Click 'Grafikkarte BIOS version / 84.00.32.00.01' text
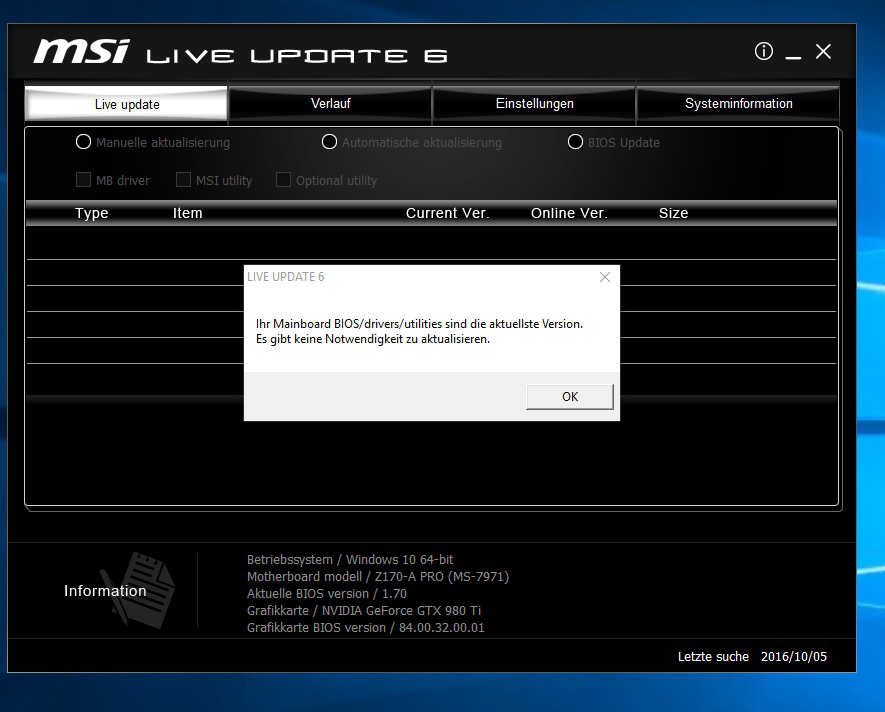 (366, 627)
